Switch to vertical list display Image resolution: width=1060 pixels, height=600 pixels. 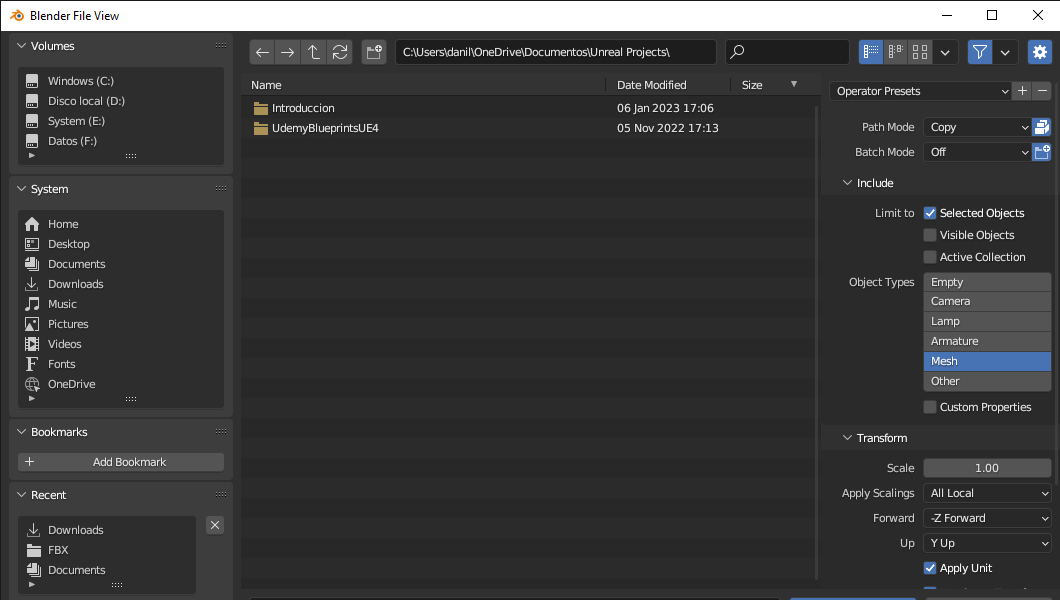(871, 52)
